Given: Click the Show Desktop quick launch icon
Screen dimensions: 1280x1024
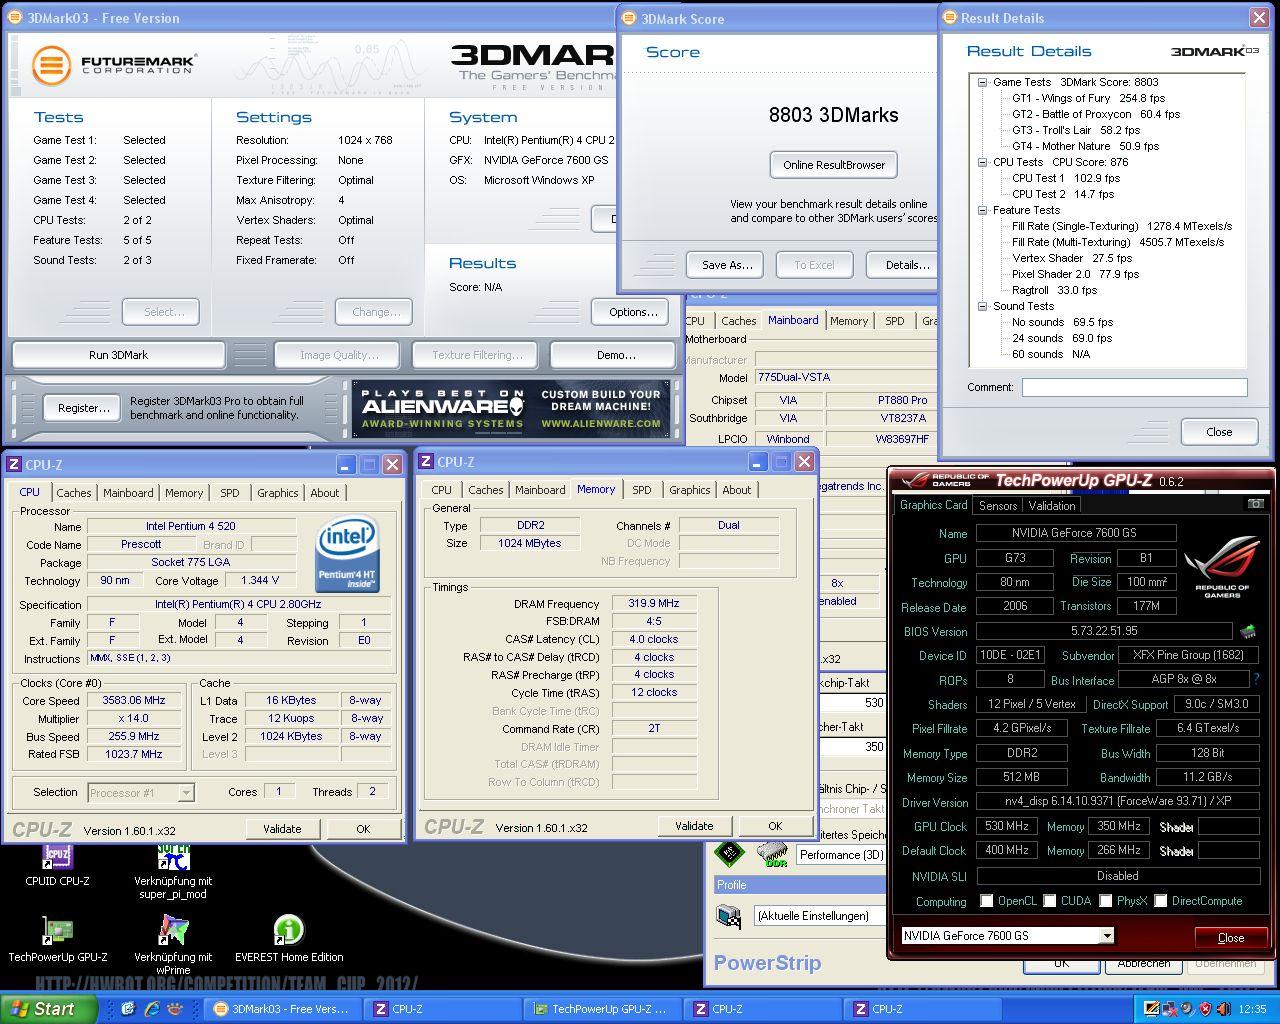Looking at the screenshot, I should tap(128, 1009).
